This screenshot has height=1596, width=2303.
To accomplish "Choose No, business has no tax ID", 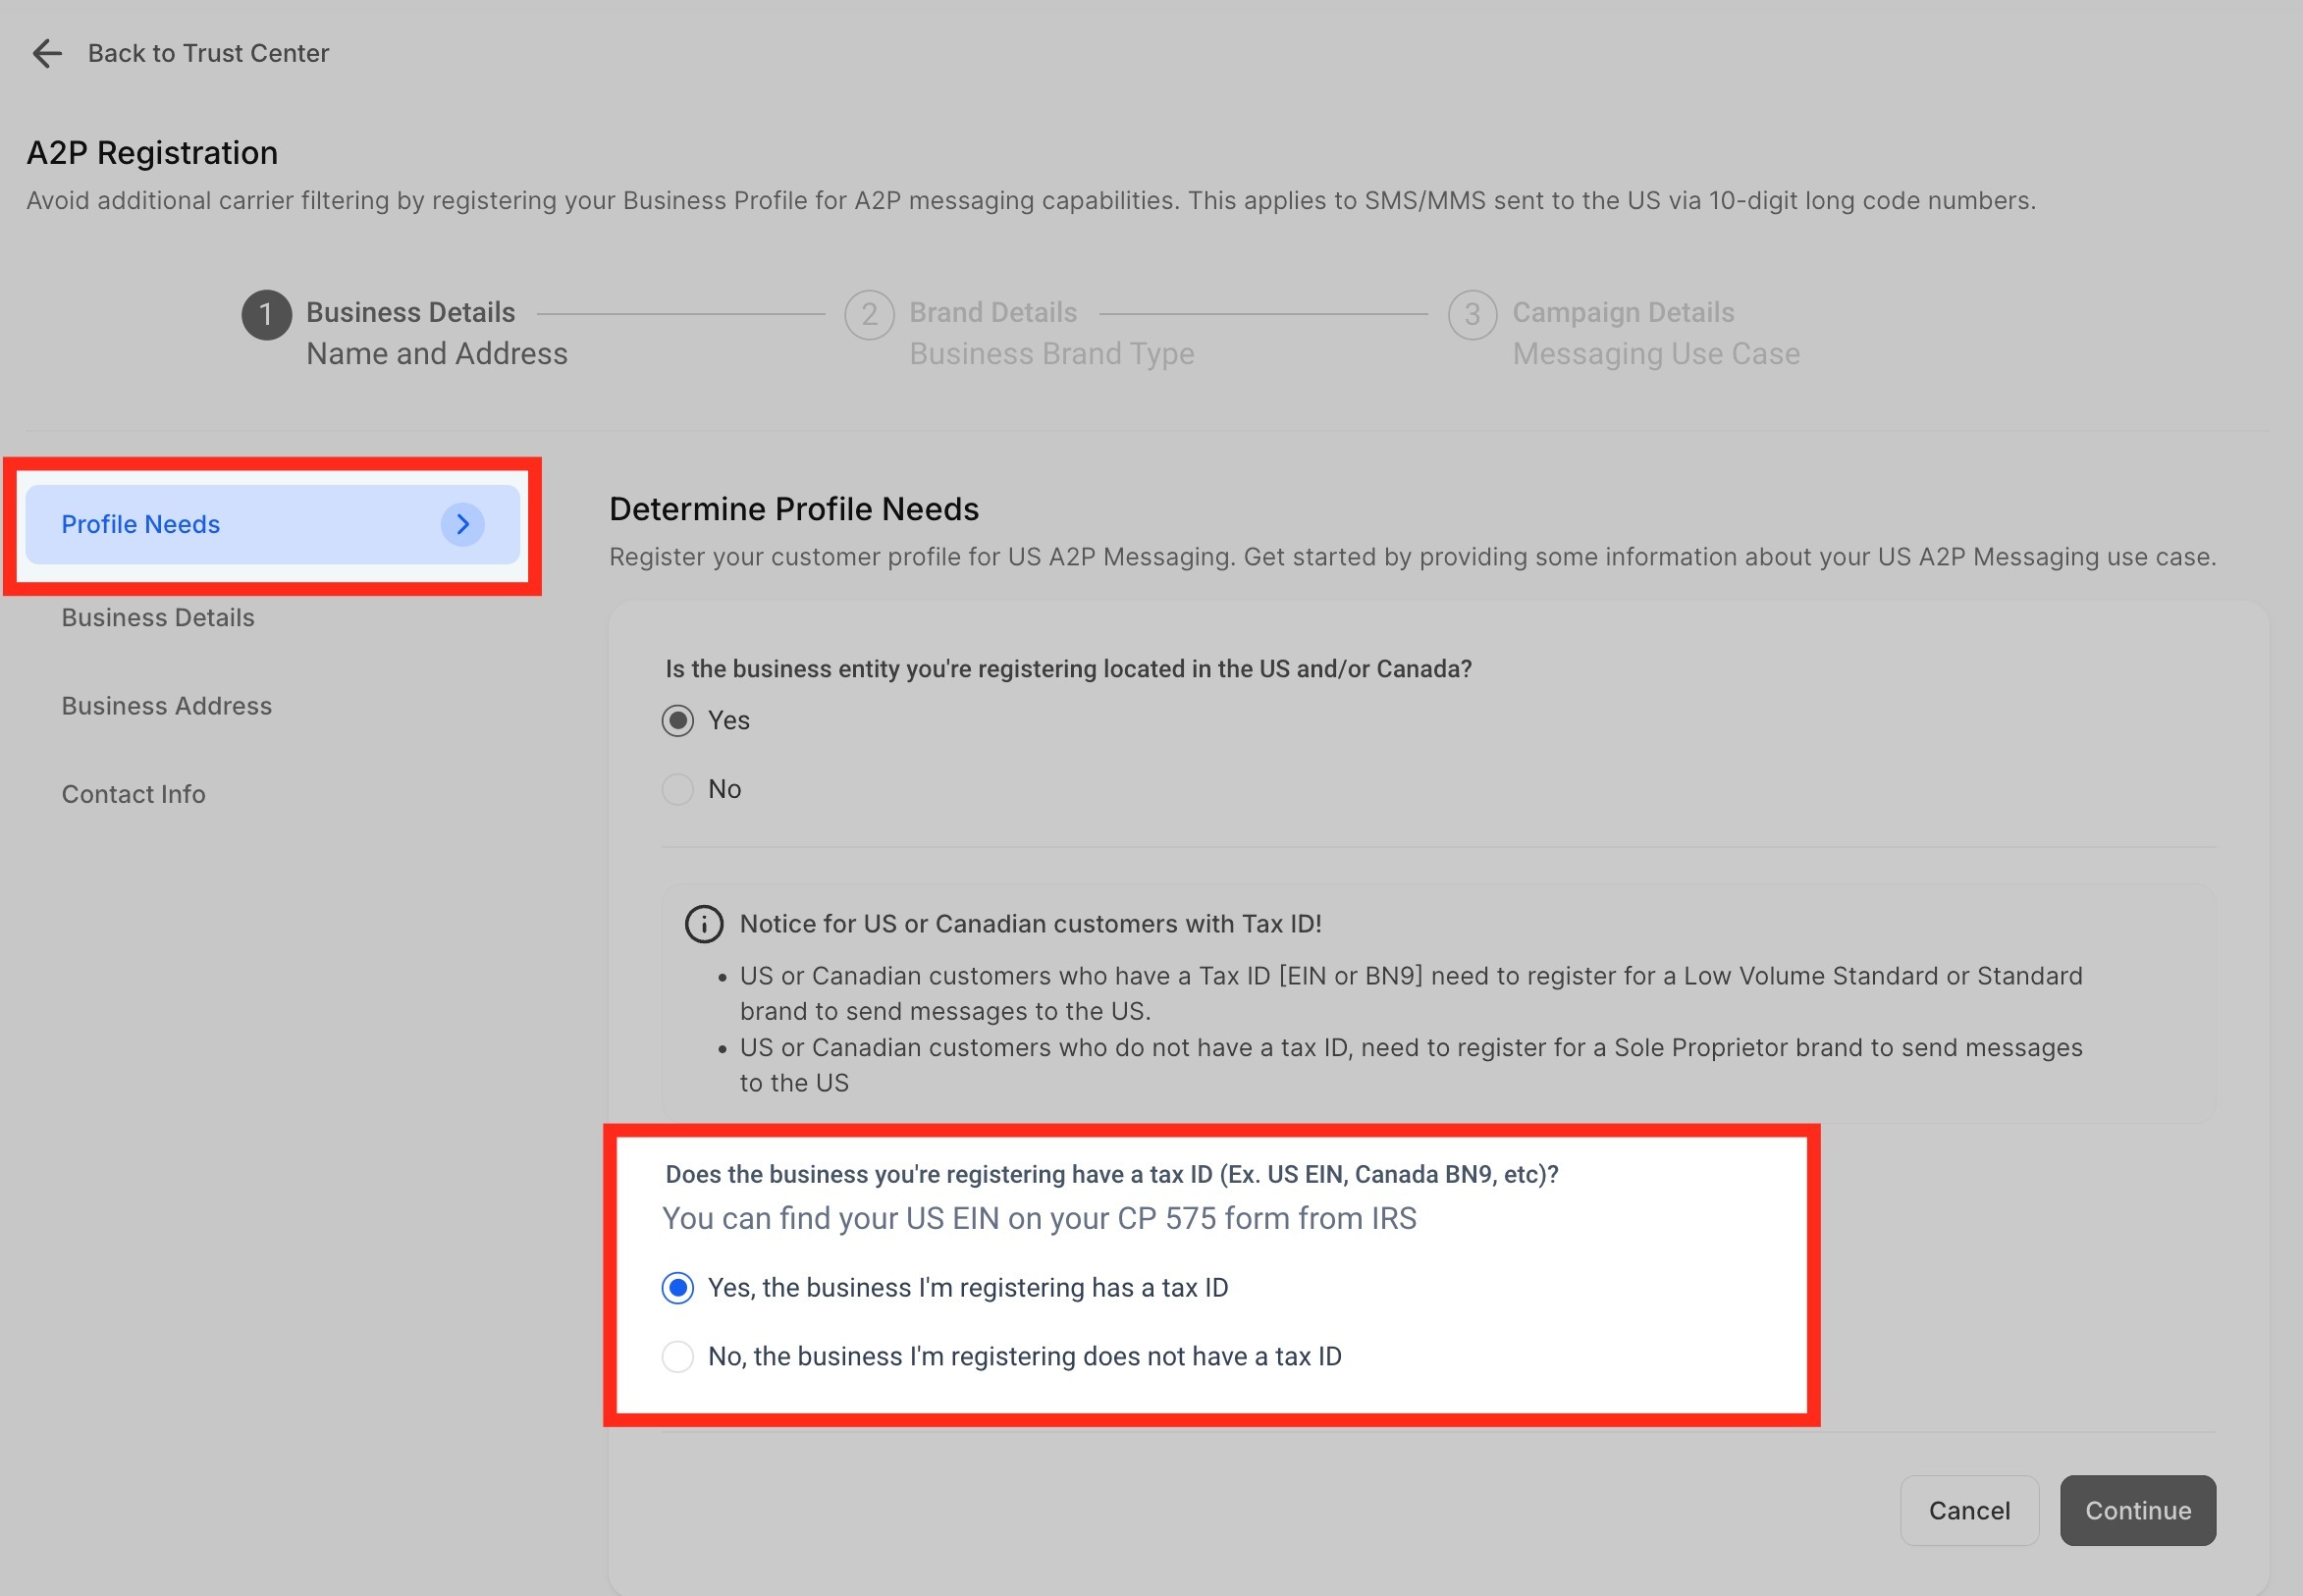I will pos(678,1356).
